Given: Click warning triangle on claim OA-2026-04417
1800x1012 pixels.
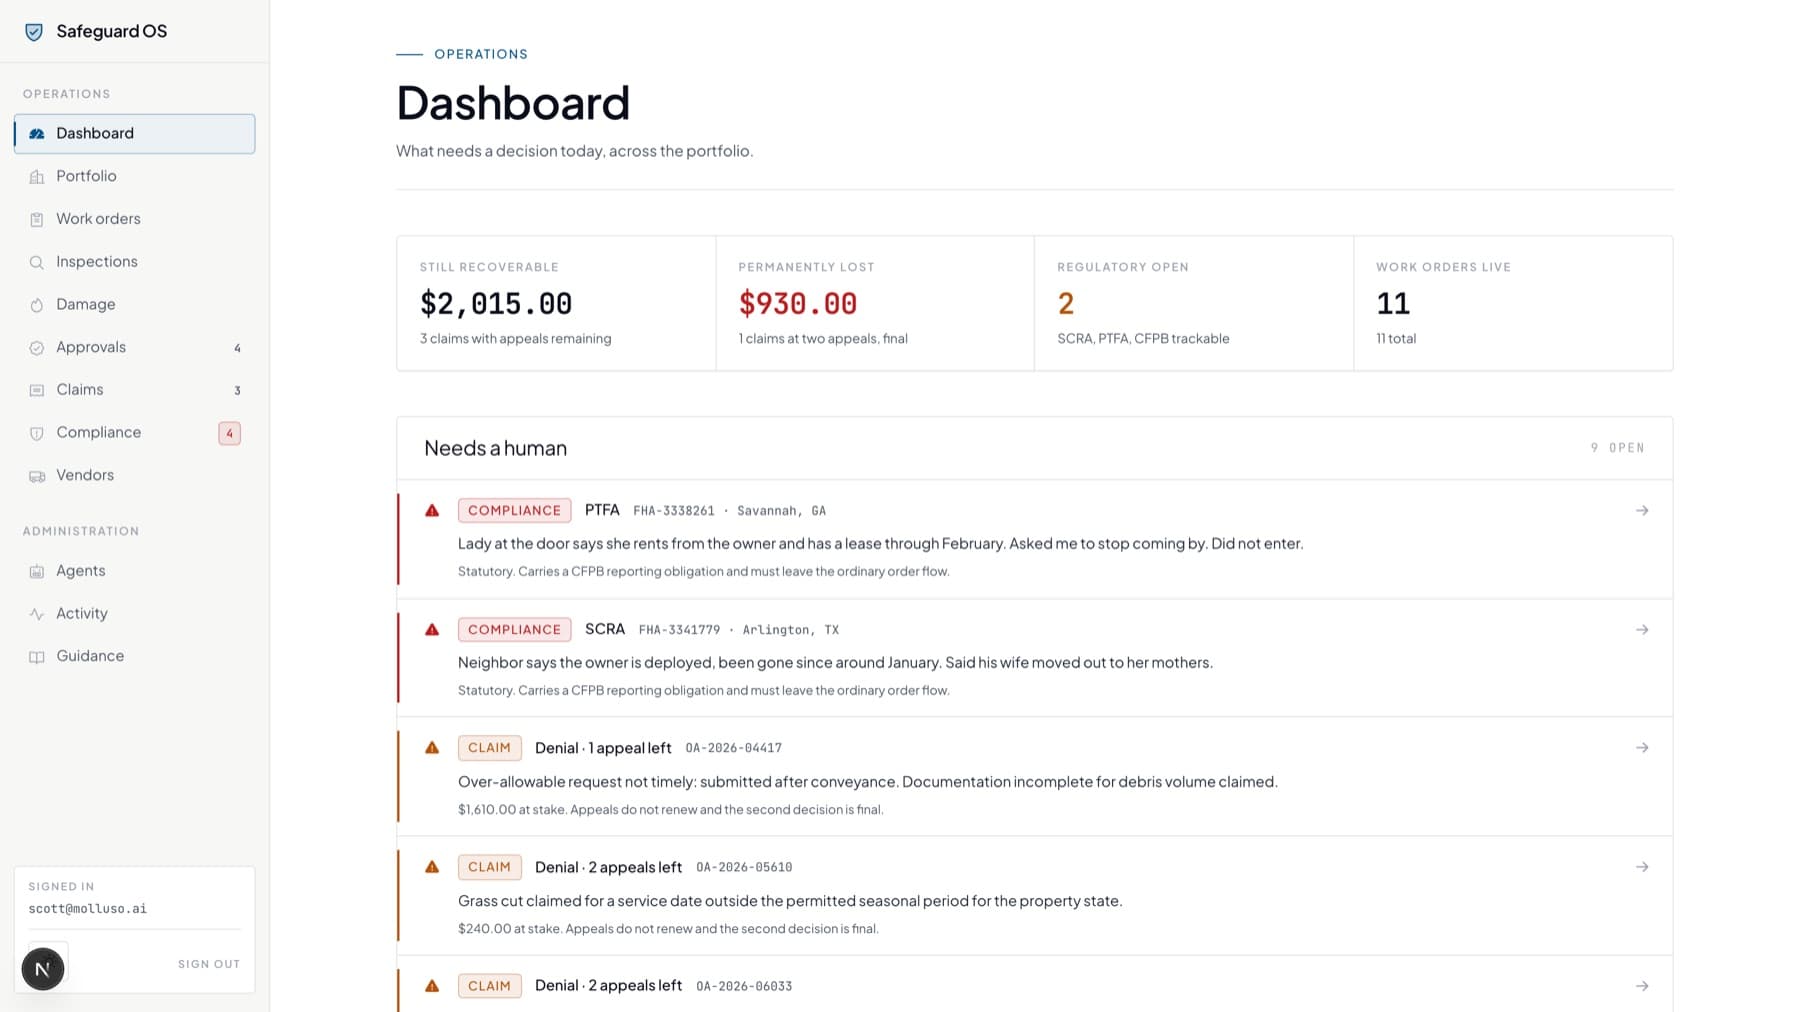Looking at the screenshot, I should tap(432, 747).
